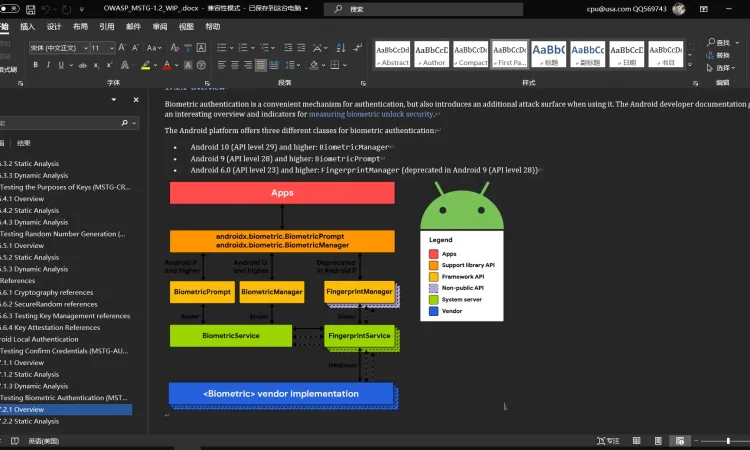The width and height of the screenshot is (750, 450).
Task: Open the Customize Quick Access Toolbar dropdown
Action: (x=81, y=9)
